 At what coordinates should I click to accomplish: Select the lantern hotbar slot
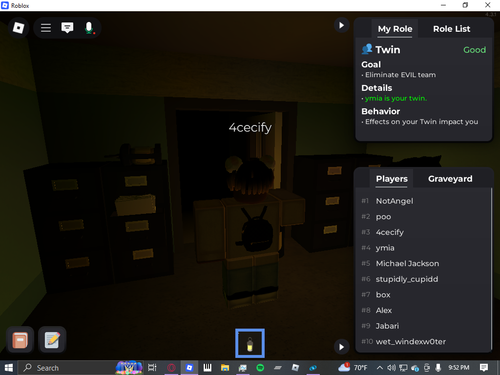click(250, 343)
